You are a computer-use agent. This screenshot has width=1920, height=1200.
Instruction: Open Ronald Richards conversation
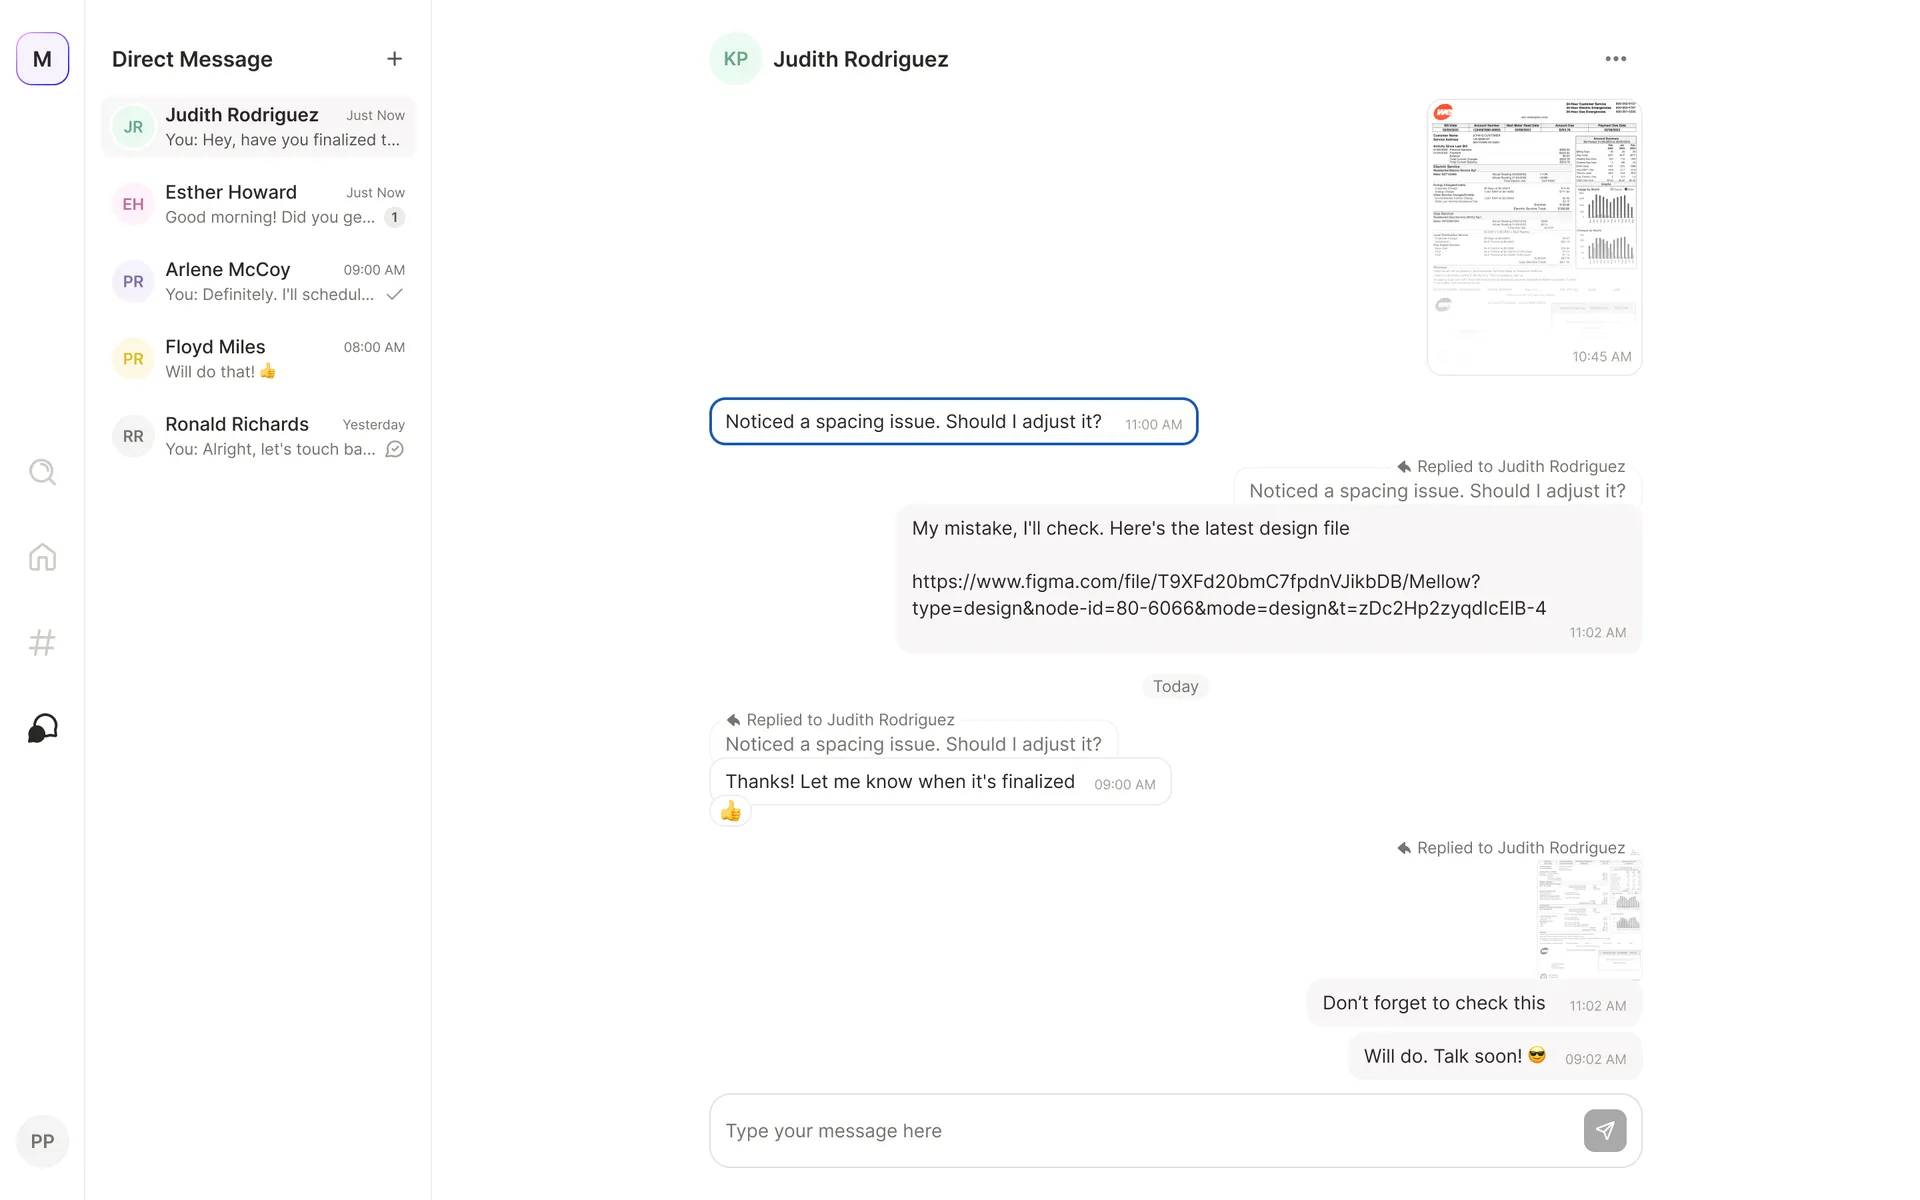click(x=258, y=436)
